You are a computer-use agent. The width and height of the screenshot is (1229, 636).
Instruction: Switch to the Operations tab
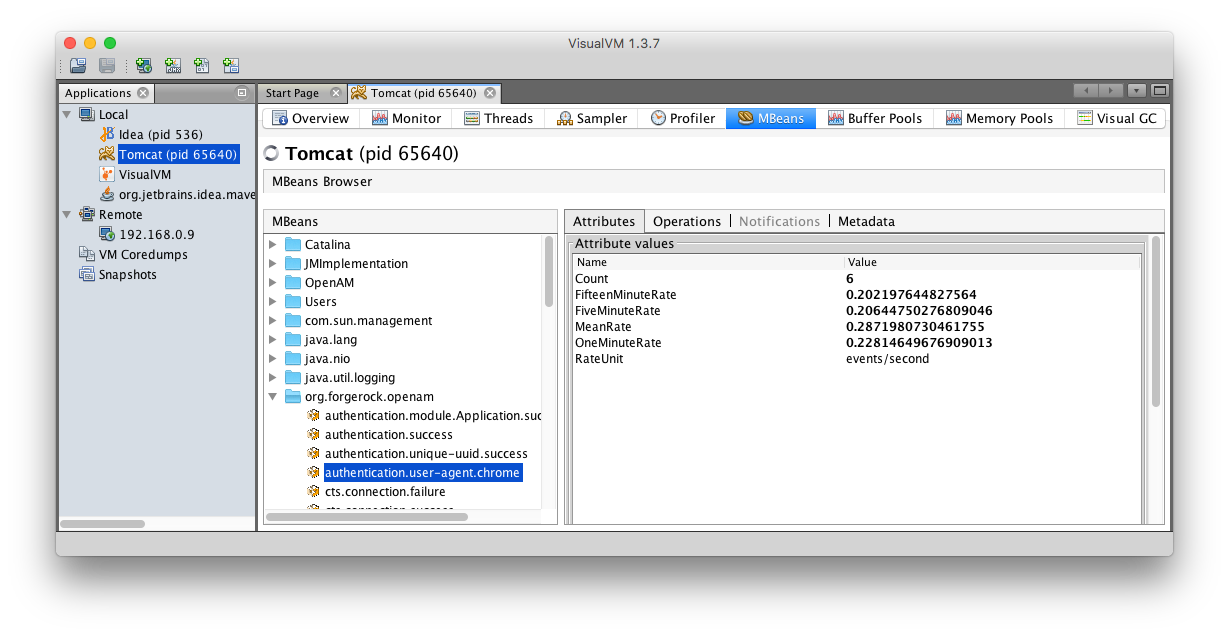pyautogui.click(x=687, y=221)
